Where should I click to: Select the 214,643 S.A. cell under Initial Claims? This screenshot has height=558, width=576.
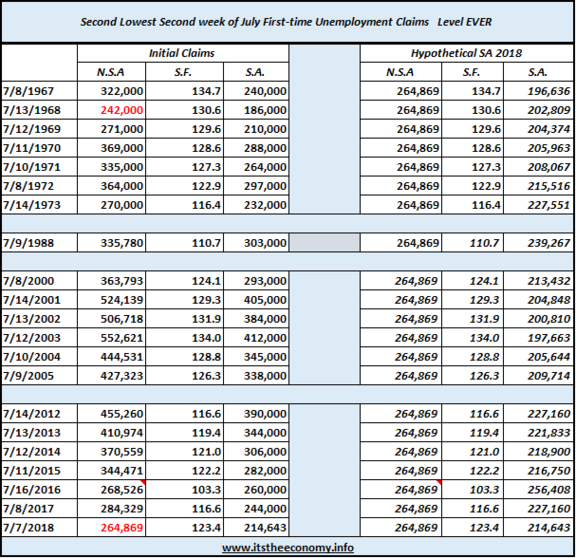(x=256, y=528)
